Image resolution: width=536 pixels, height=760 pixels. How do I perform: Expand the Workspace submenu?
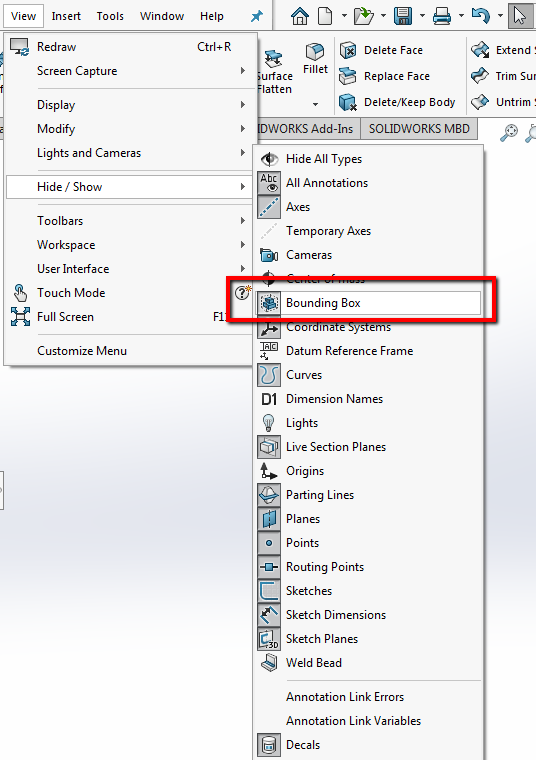click(129, 245)
